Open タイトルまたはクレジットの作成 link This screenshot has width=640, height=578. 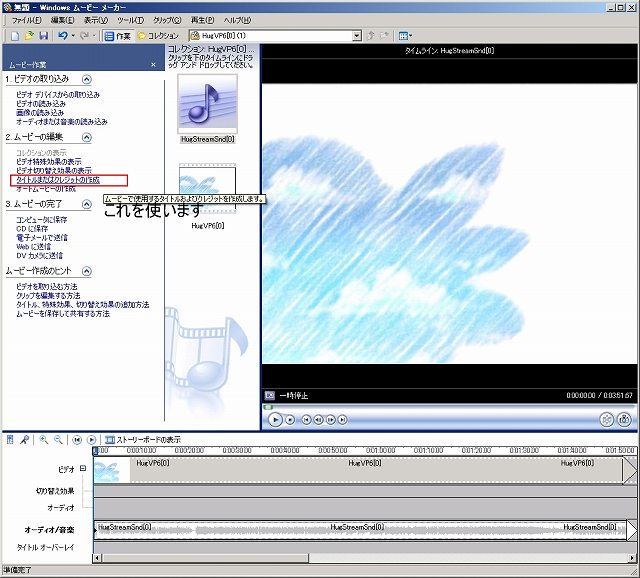(x=58, y=180)
